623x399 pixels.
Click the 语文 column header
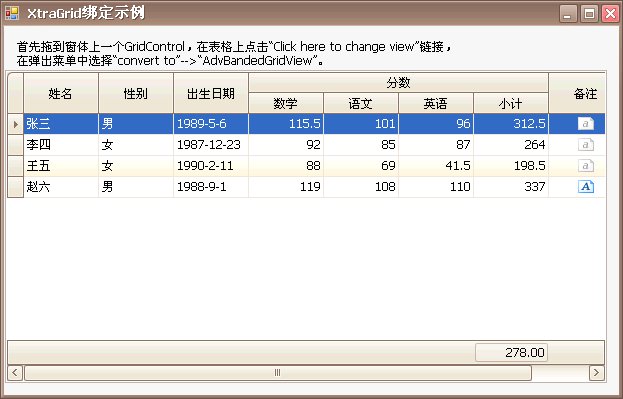361,103
